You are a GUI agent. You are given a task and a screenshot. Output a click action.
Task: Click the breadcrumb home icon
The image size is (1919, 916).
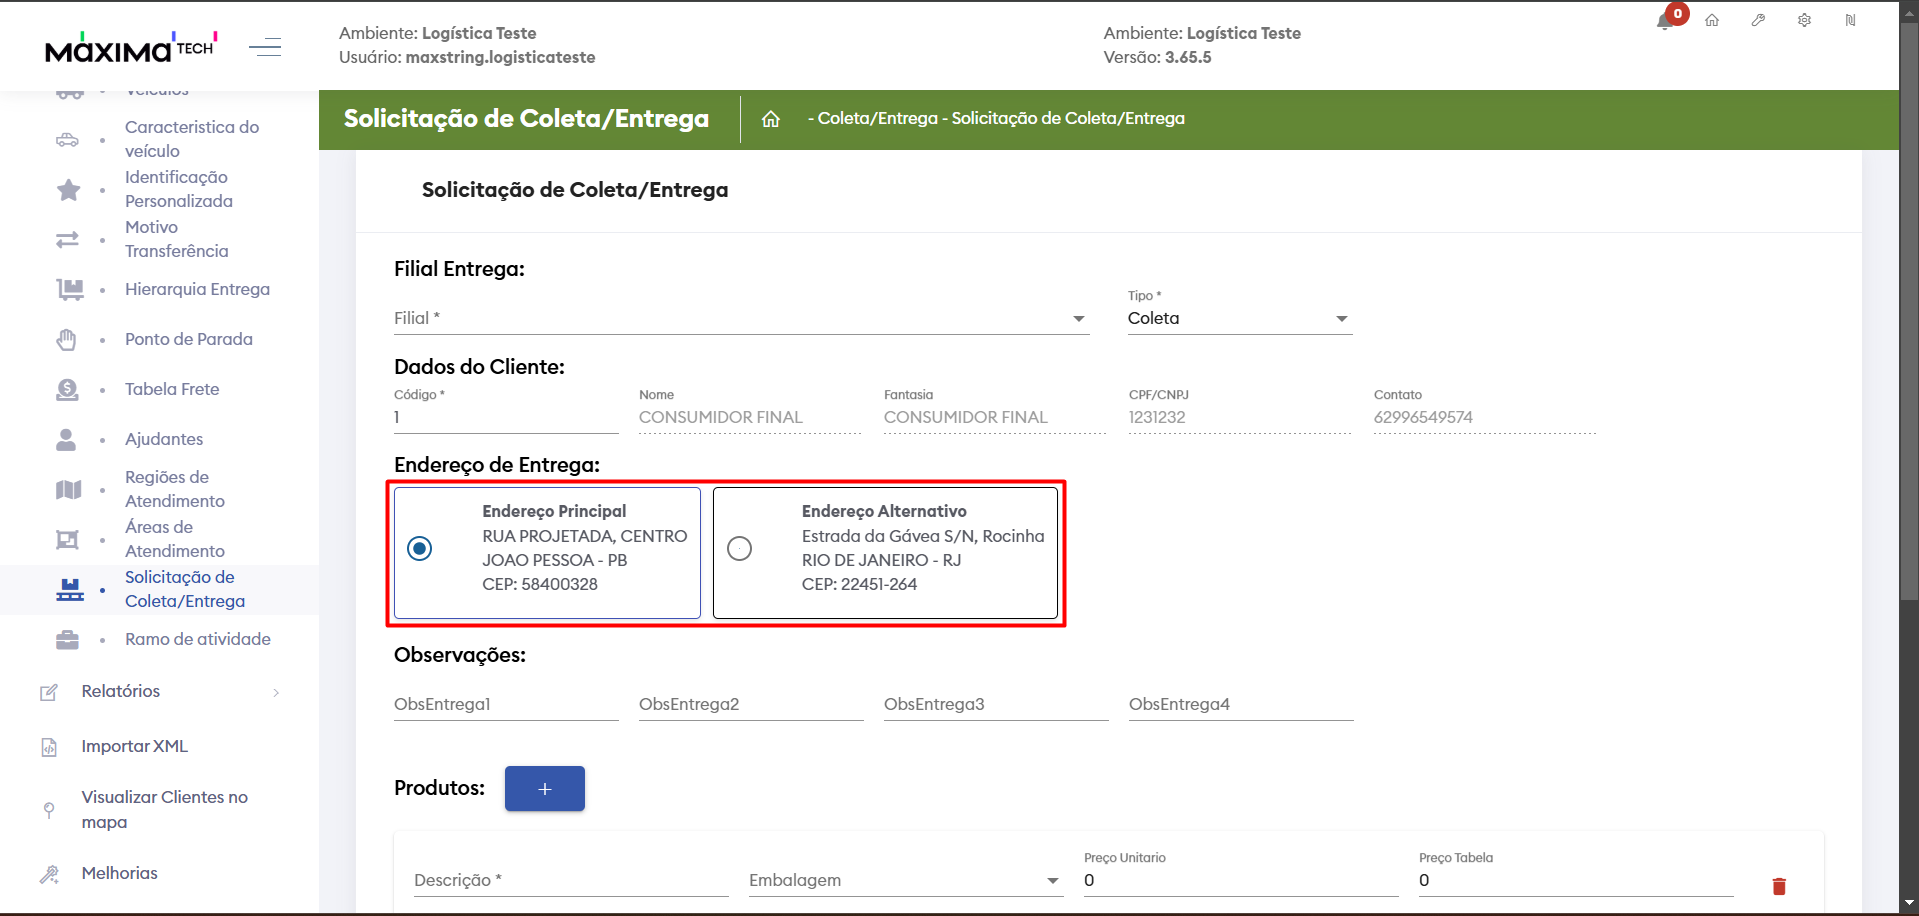pyautogui.click(x=770, y=119)
